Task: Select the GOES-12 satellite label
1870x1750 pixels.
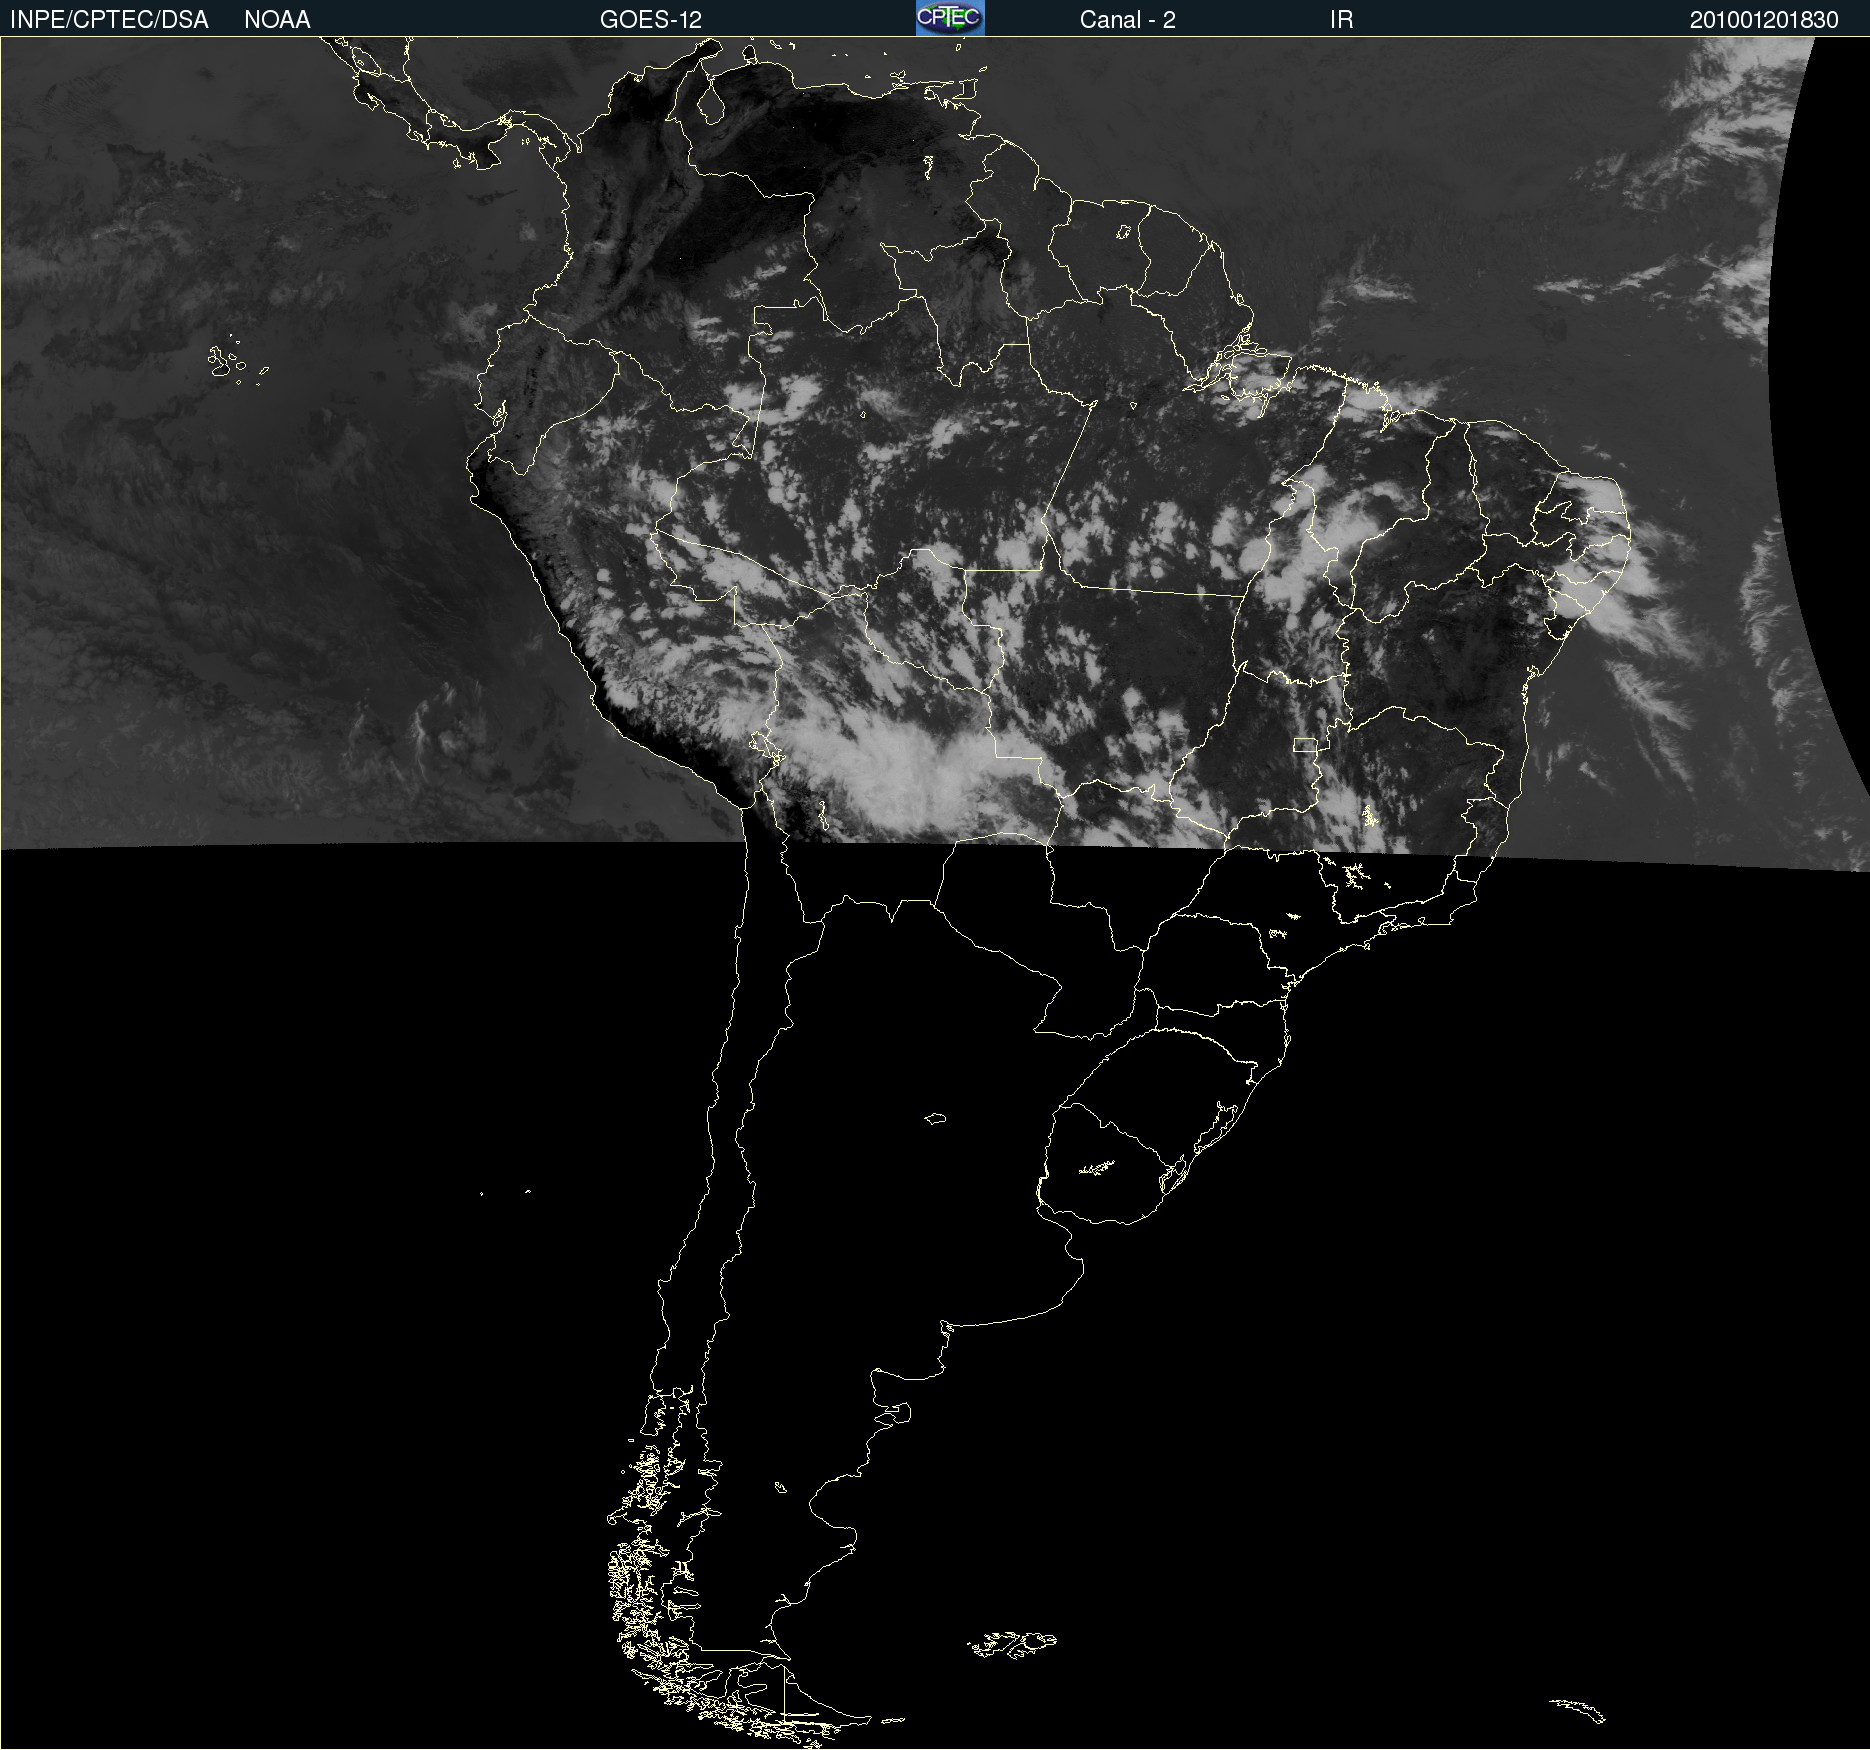Action: (651, 20)
